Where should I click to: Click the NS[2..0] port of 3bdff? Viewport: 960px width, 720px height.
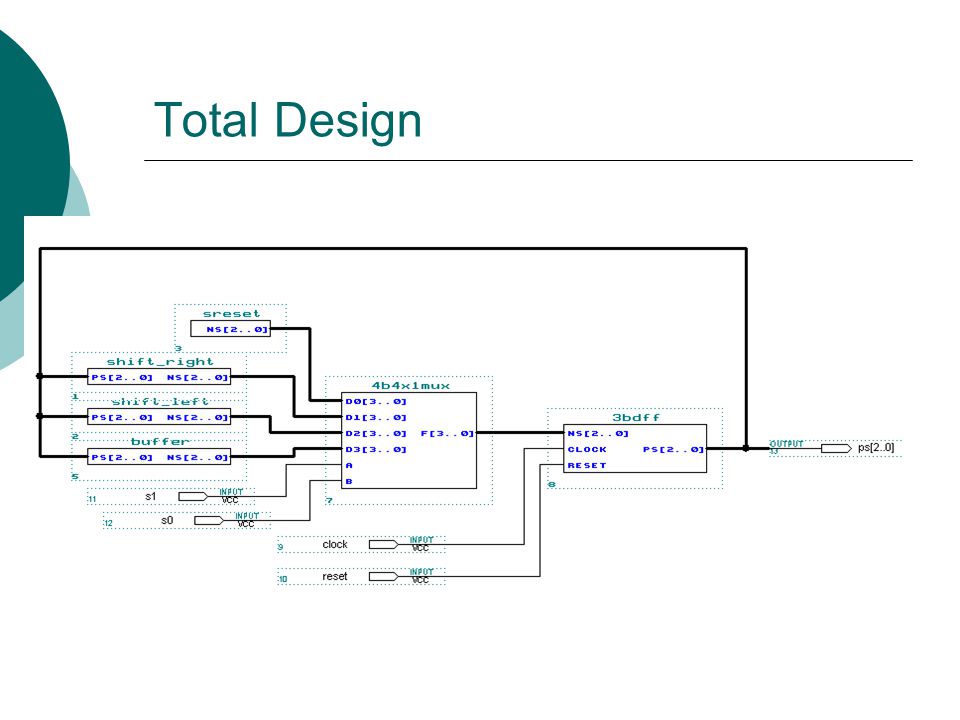(x=598, y=433)
